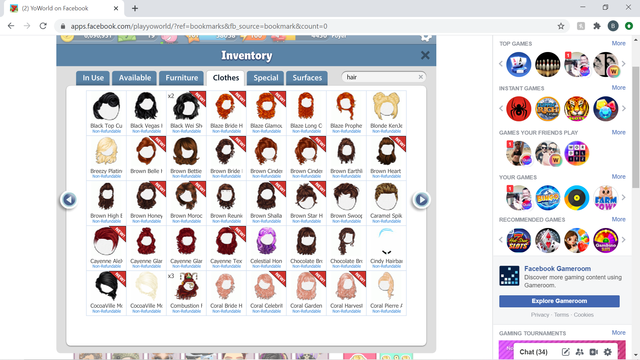Open chat settings gear icon

[608, 352]
